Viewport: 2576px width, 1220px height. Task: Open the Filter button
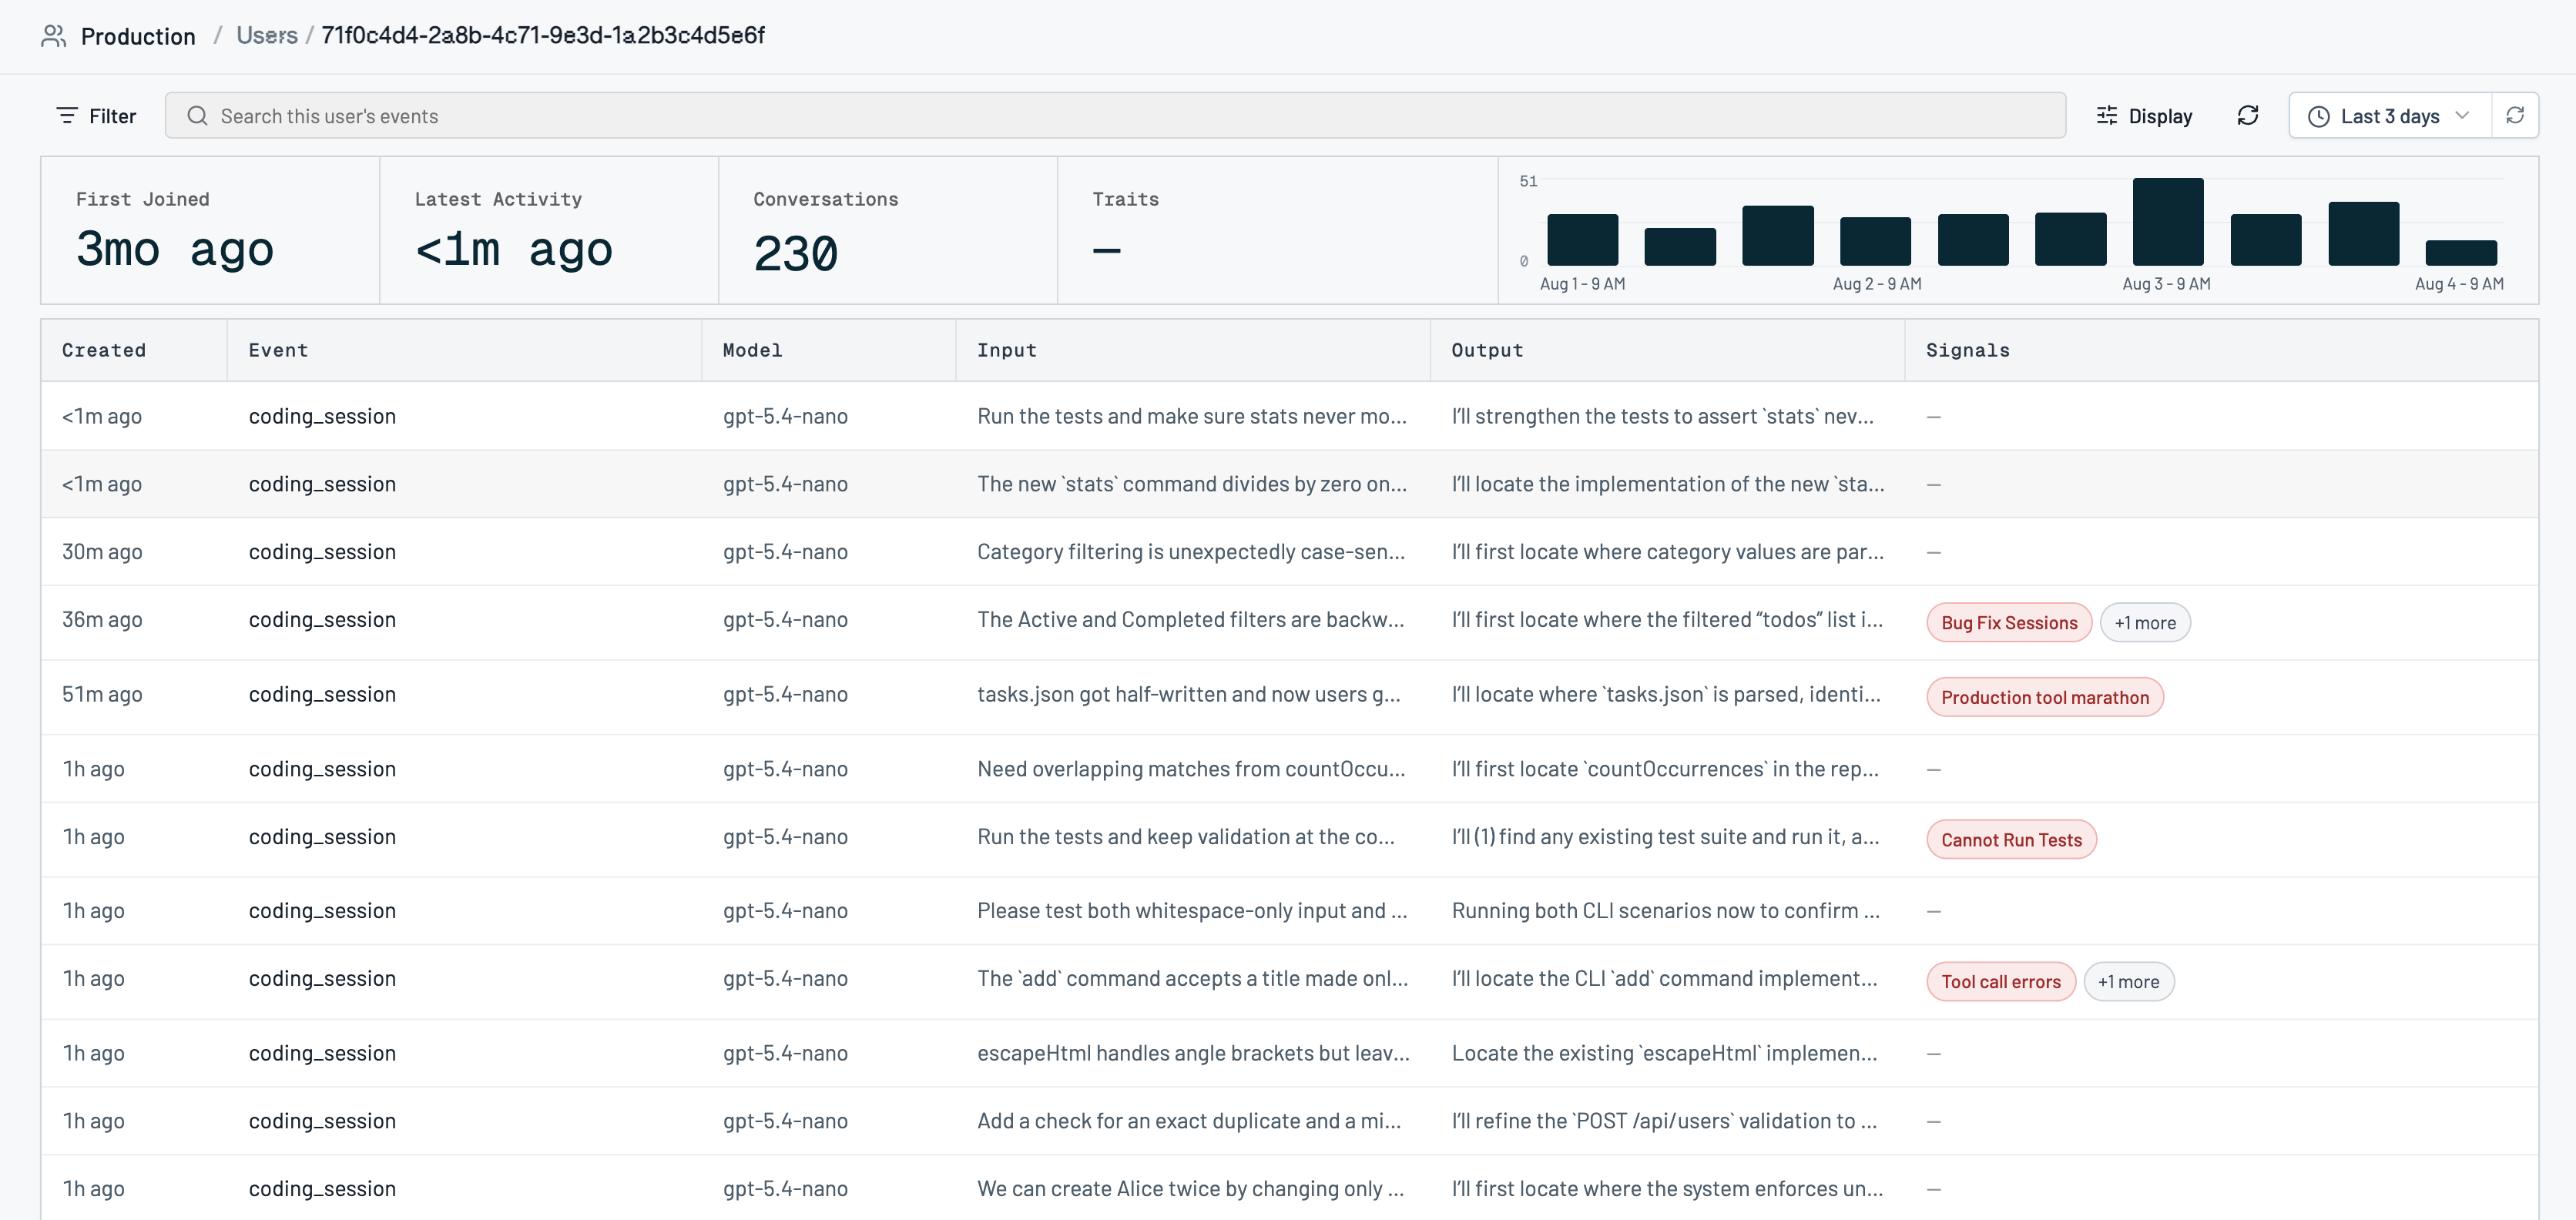[96, 116]
